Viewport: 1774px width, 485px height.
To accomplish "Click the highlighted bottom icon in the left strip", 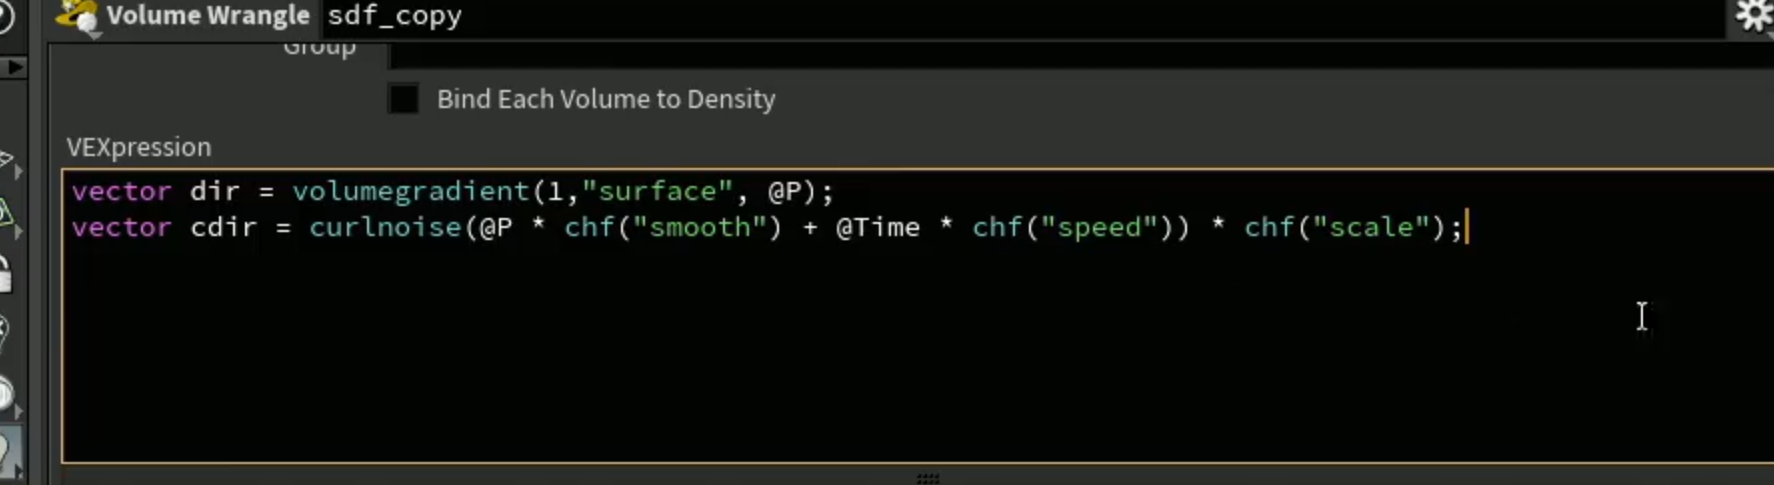I will coord(10,452).
